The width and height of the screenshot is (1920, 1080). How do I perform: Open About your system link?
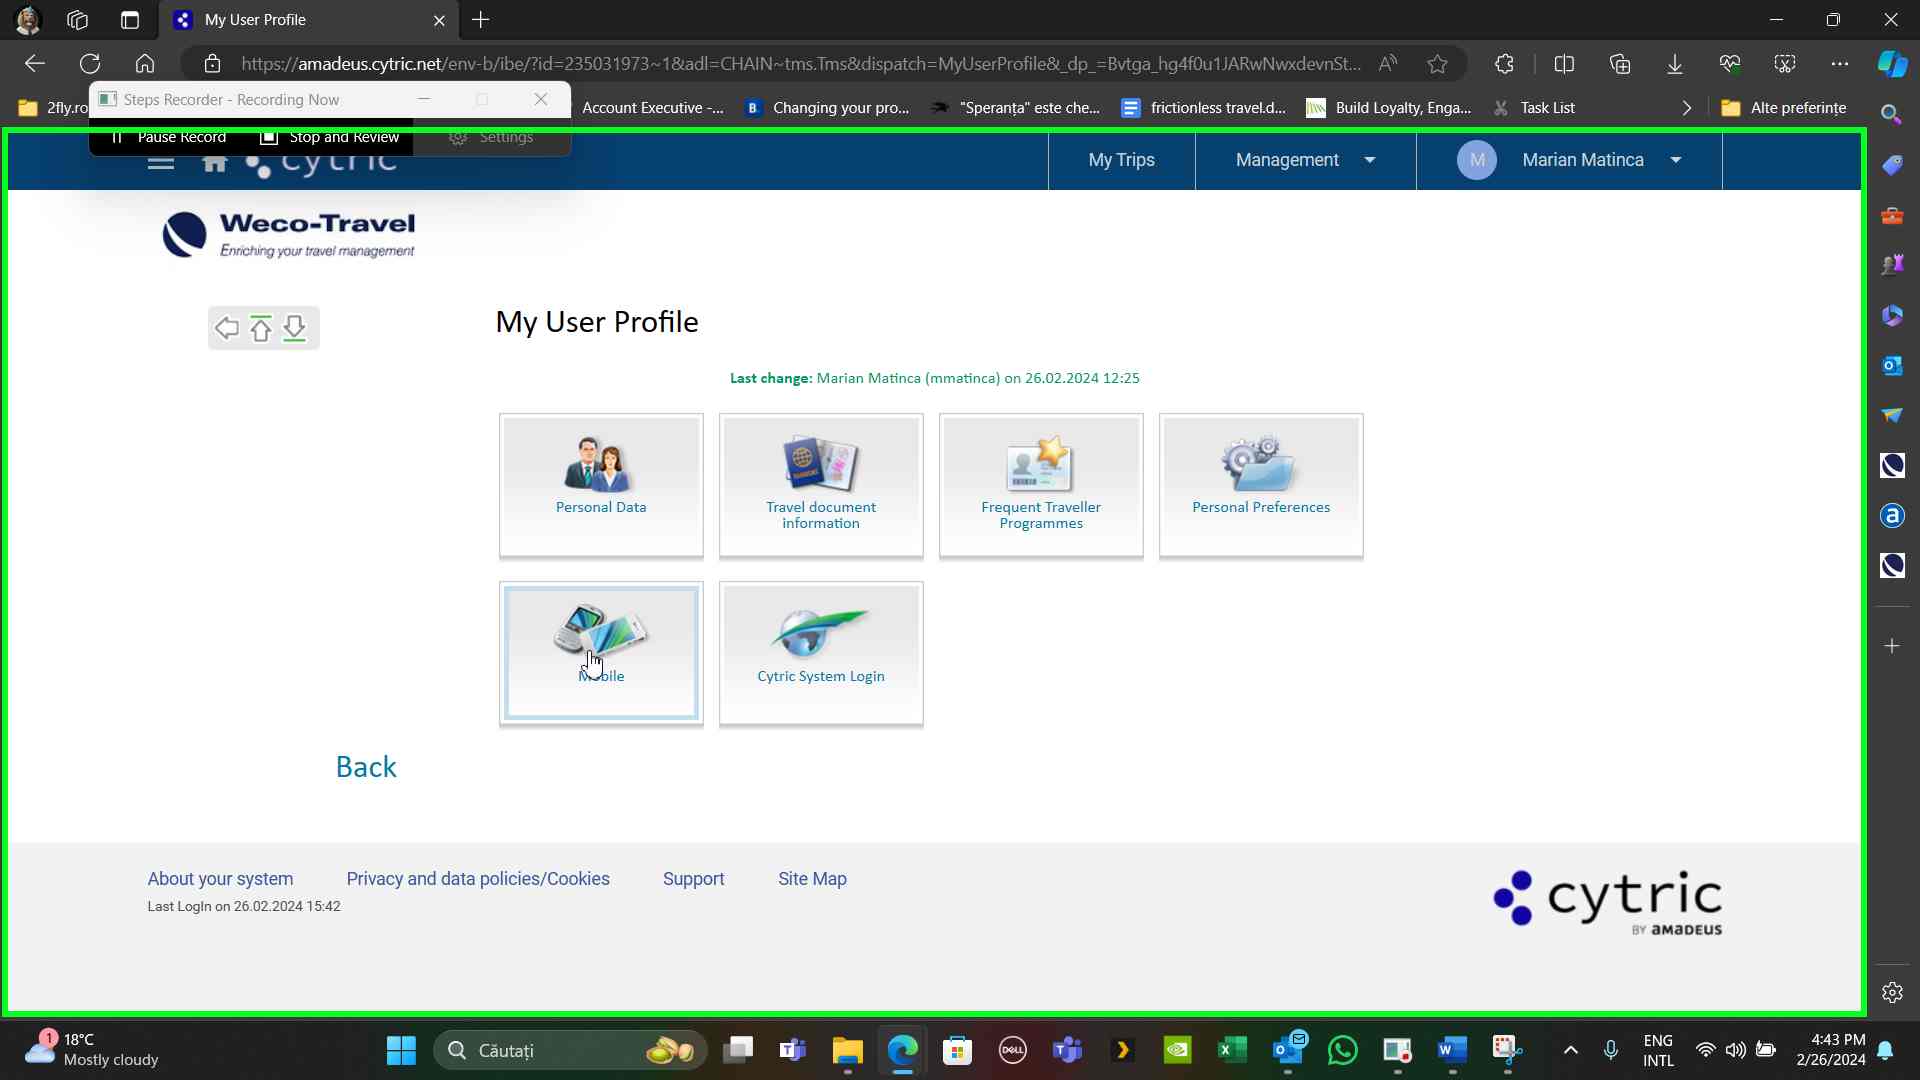click(x=220, y=879)
